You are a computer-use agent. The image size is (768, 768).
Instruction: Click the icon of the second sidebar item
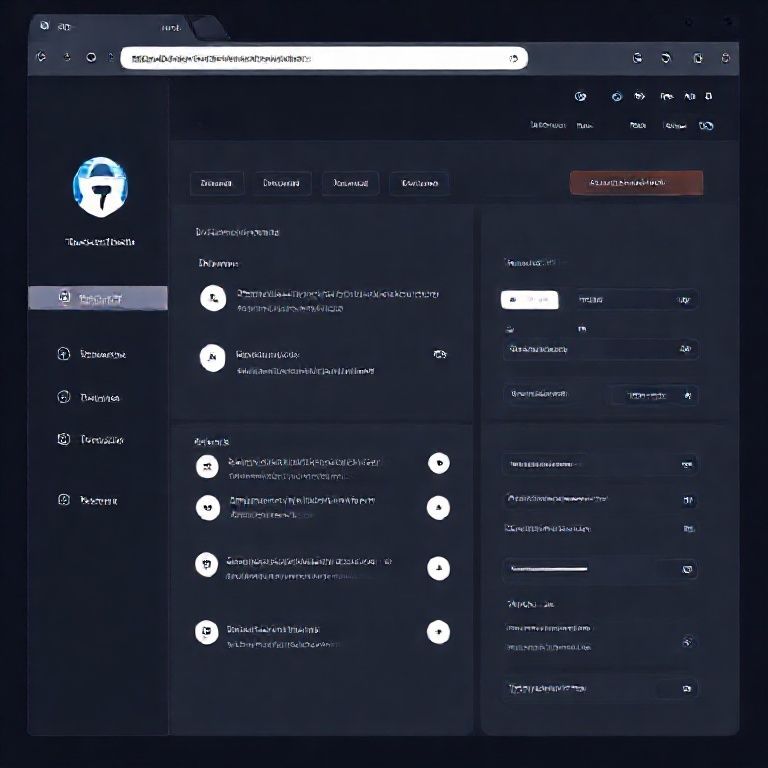click(x=64, y=353)
